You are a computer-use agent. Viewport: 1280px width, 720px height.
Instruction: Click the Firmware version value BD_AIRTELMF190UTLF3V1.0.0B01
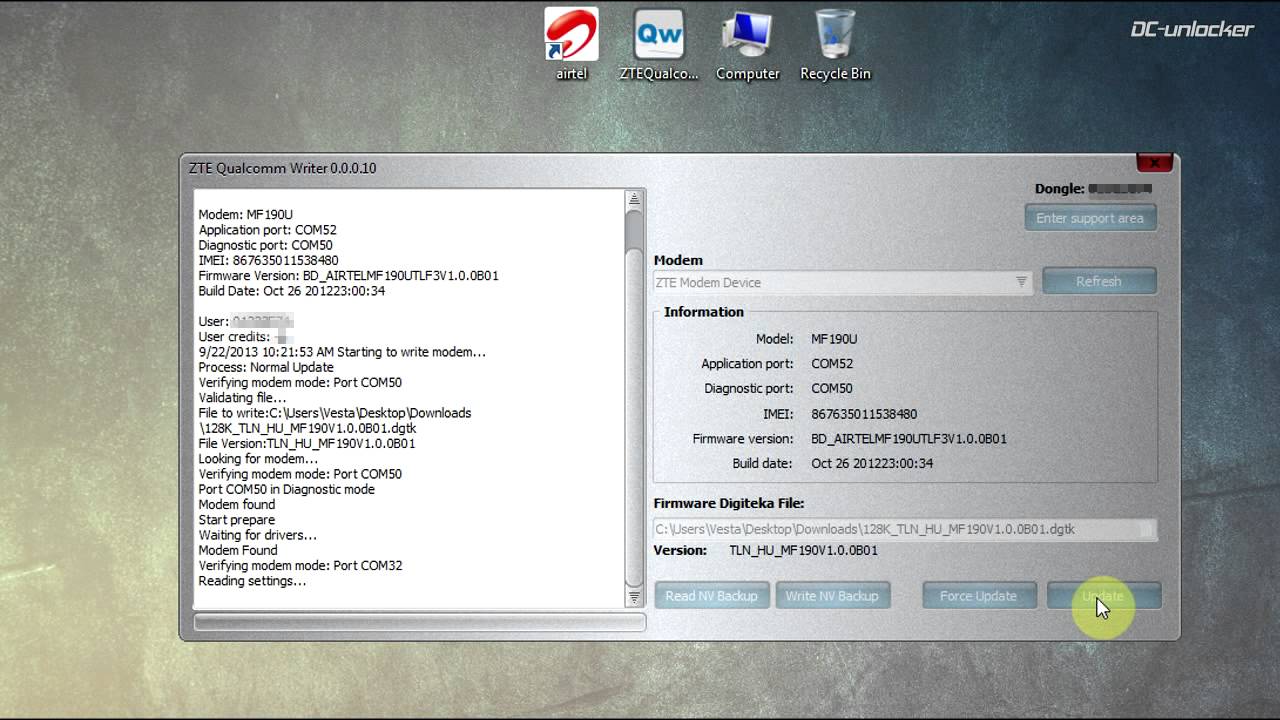click(x=909, y=439)
